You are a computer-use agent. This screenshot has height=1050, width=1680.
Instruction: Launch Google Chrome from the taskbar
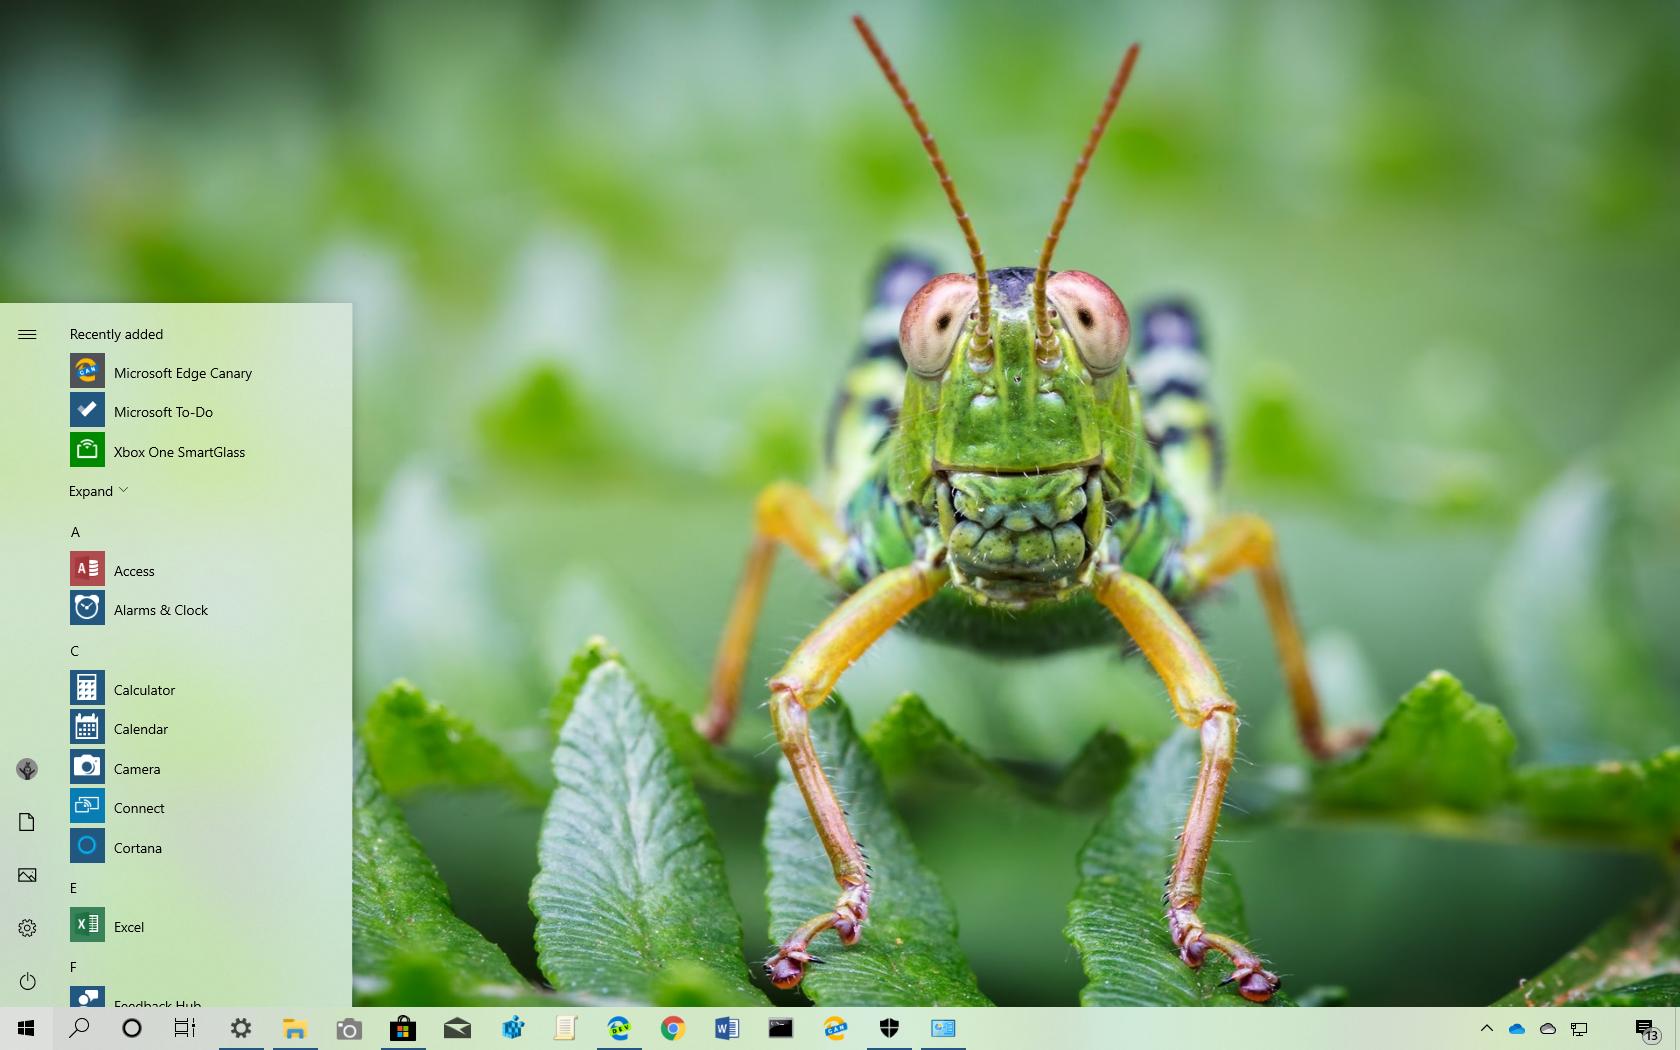click(673, 1028)
